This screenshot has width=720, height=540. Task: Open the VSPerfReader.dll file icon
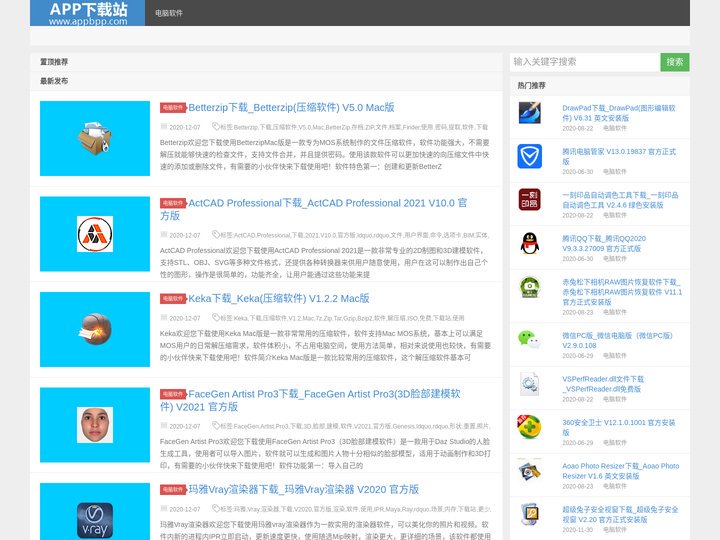point(529,383)
